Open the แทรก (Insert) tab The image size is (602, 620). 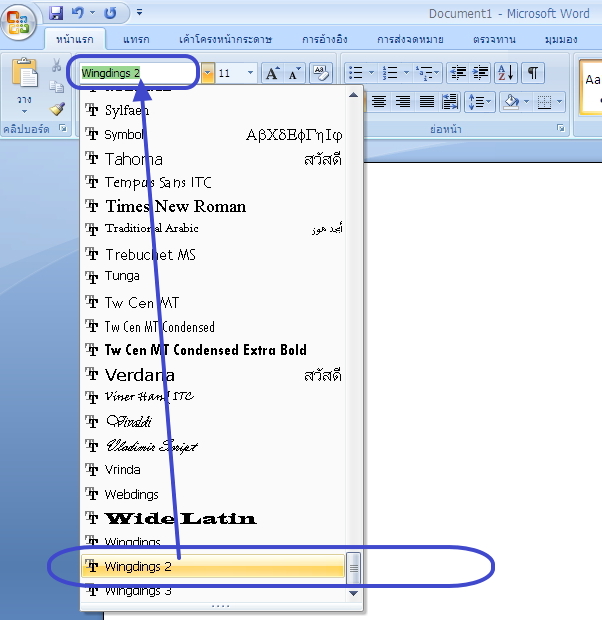(x=136, y=39)
